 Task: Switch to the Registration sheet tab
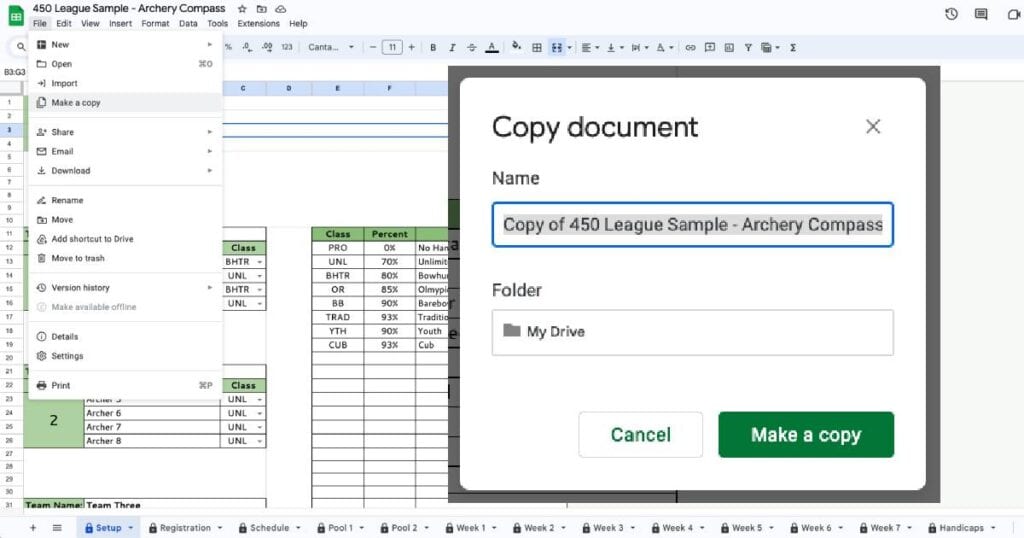185,528
